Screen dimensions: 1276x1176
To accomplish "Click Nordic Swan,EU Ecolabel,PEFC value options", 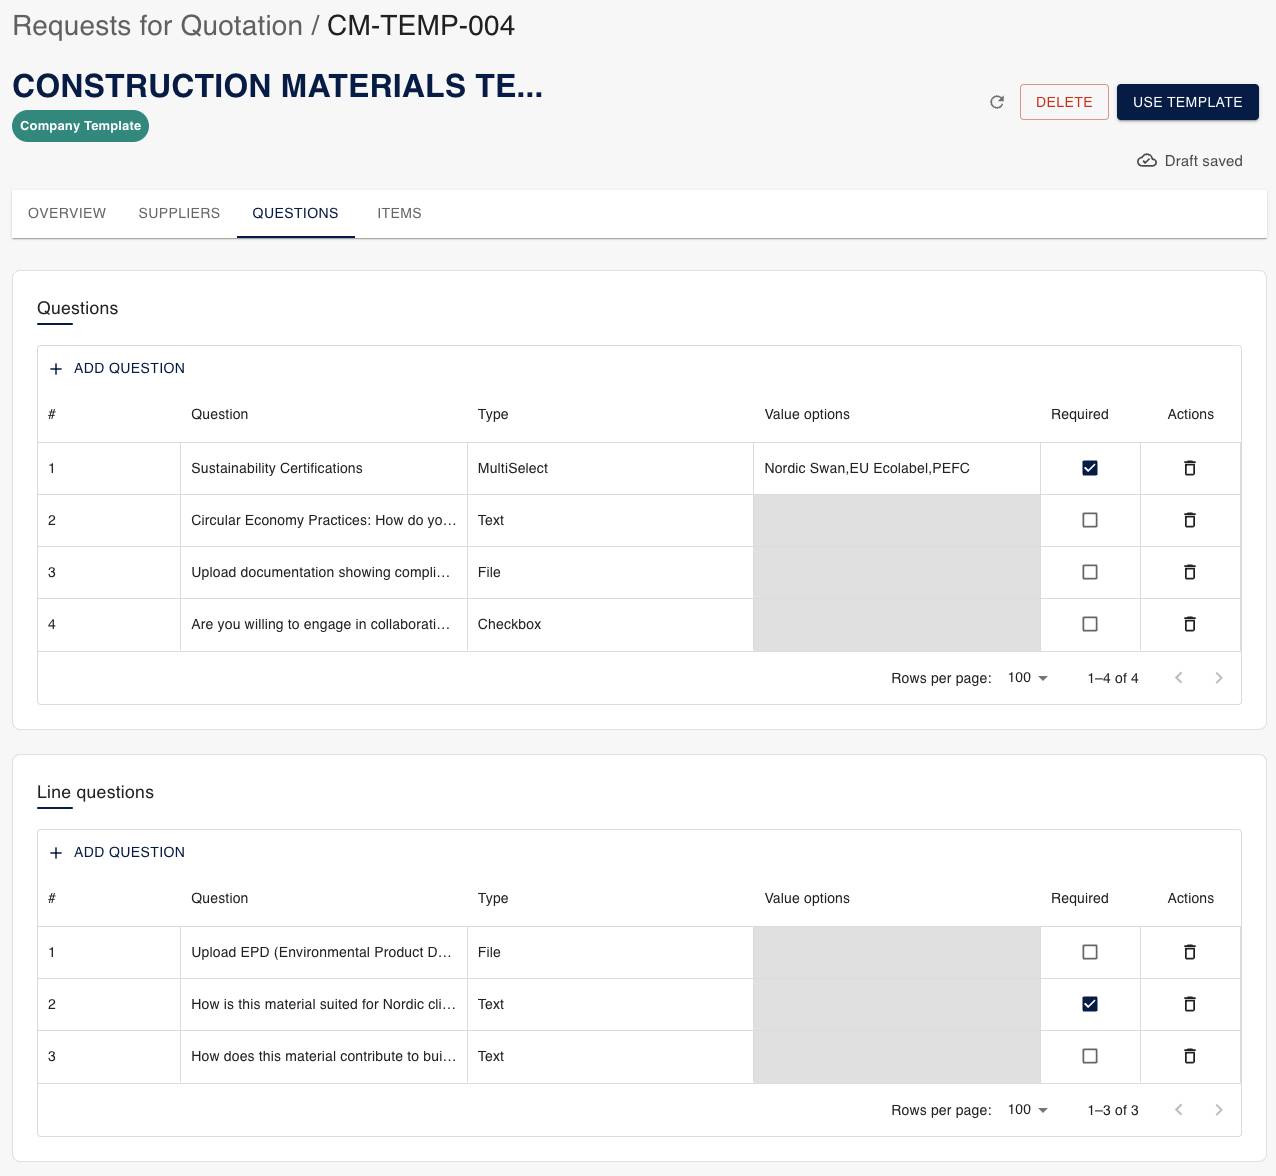I will point(896,468).
